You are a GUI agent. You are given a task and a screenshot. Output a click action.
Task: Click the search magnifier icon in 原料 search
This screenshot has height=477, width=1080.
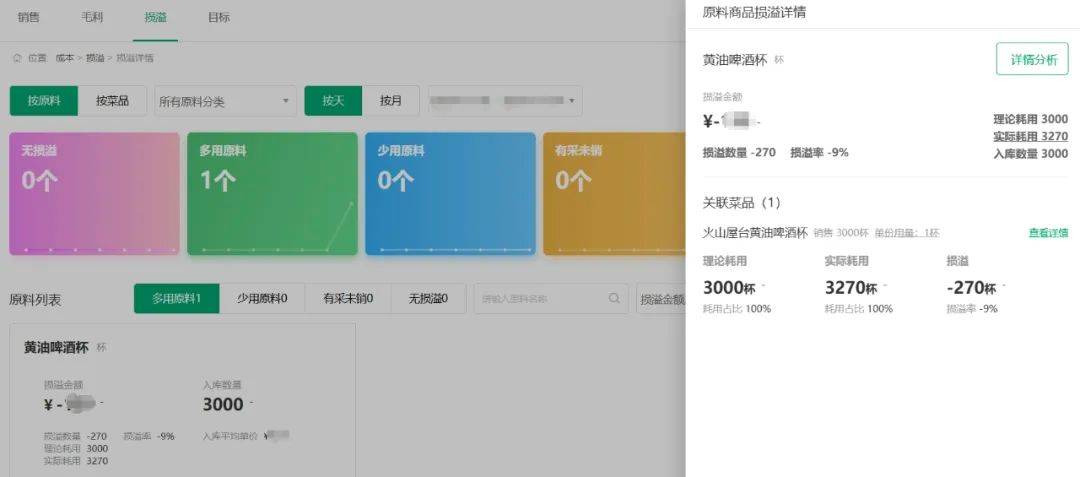click(614, 298)
